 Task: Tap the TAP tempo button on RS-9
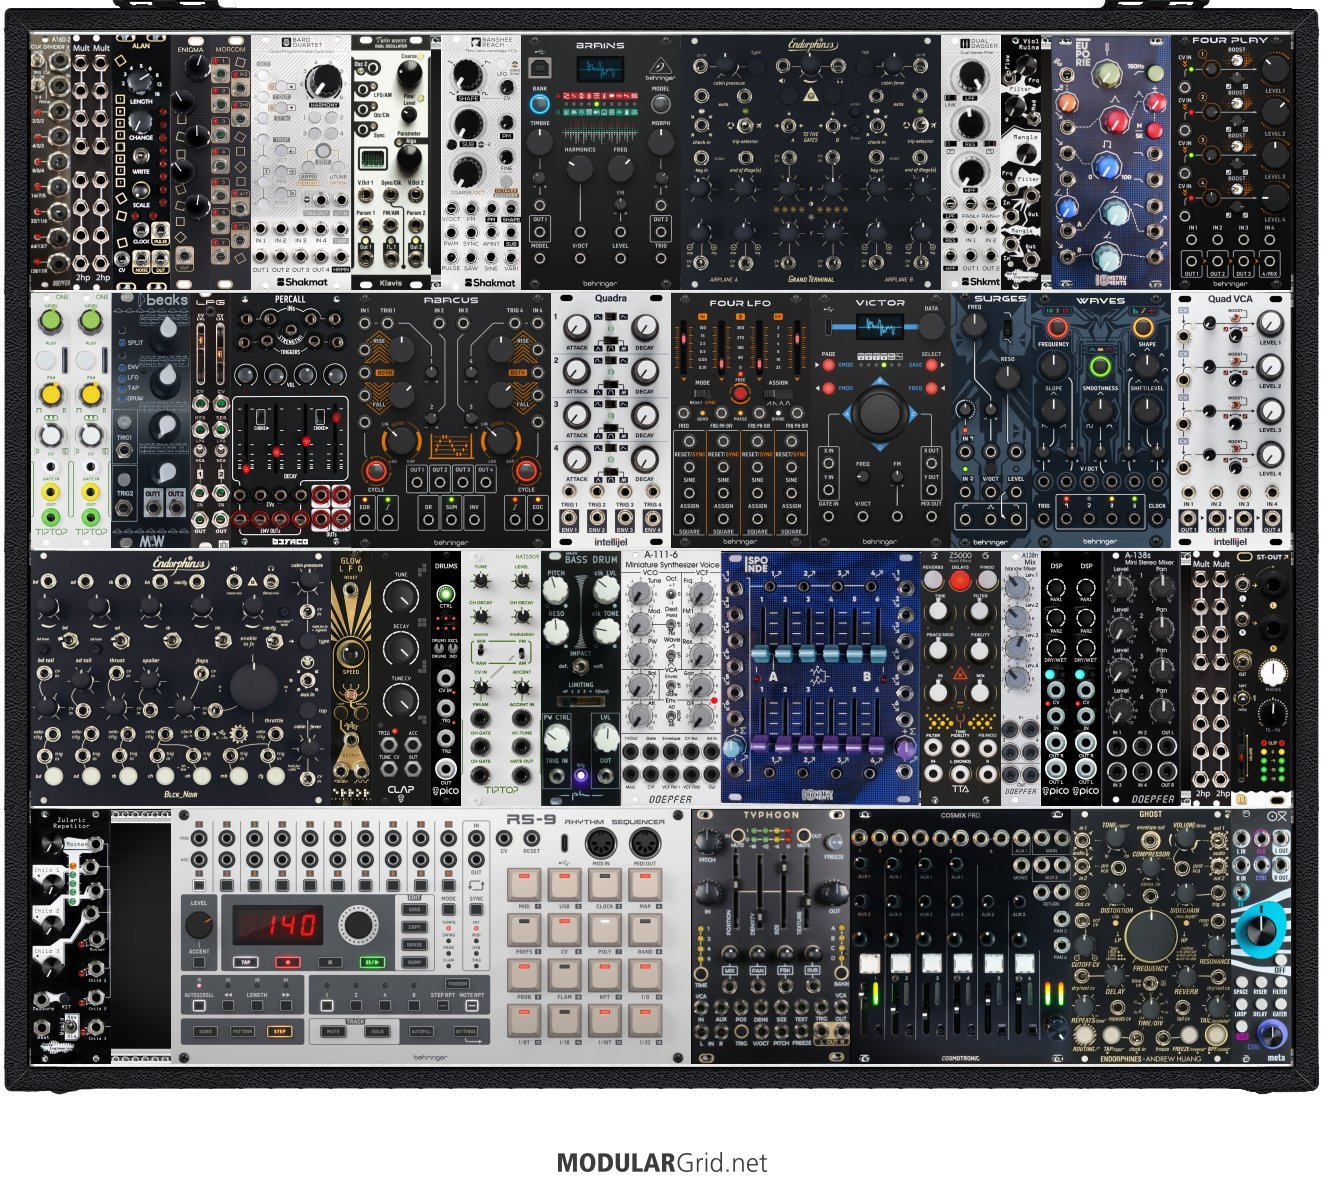pyautogui.click(x=247, y=962)
